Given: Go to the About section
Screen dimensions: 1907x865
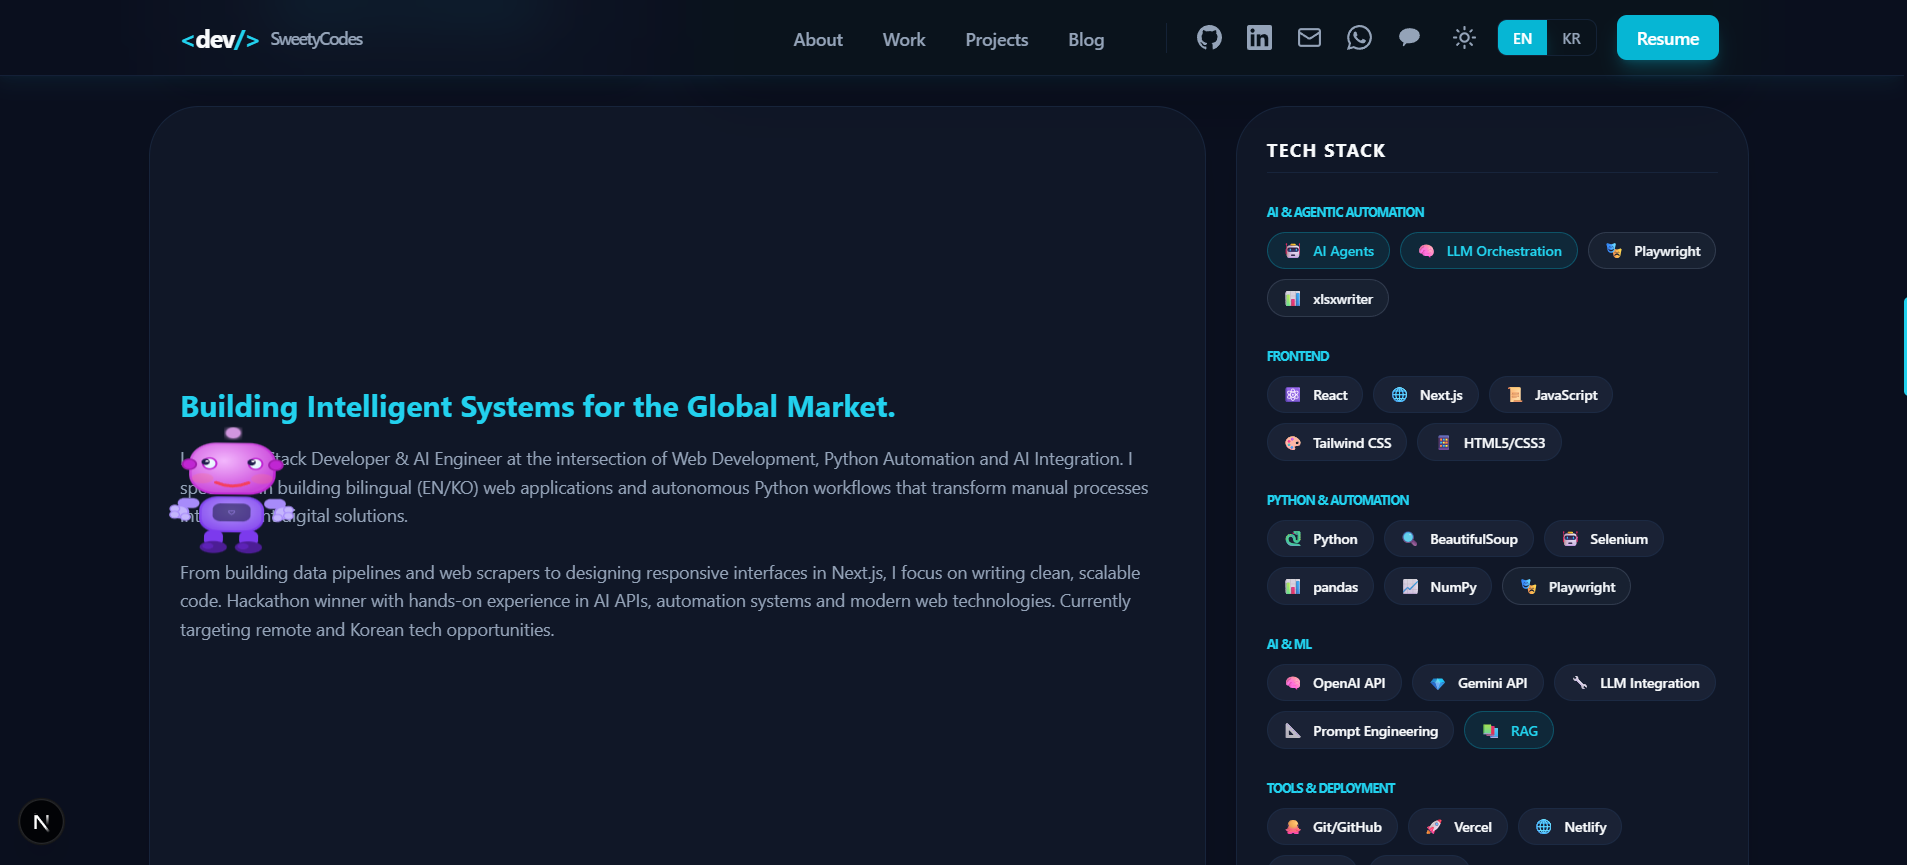Looking at the screenshot, I should pyautogui.click(x=817, y=40).
